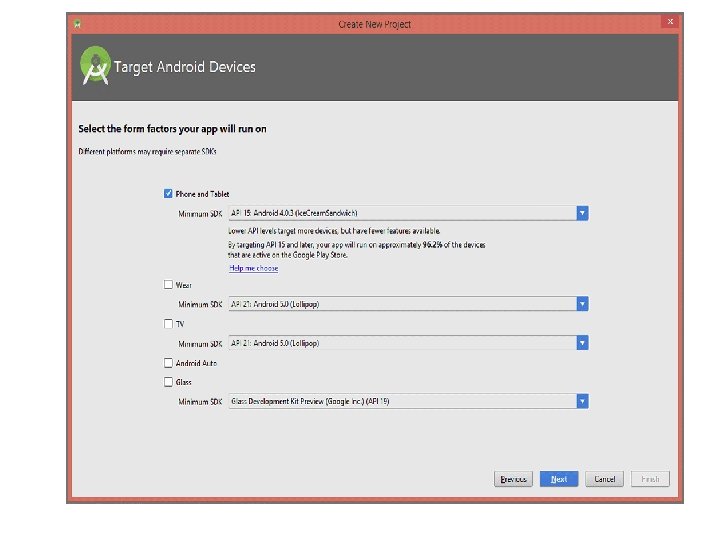Cancel the new project wizard

[x=604, y=479]
